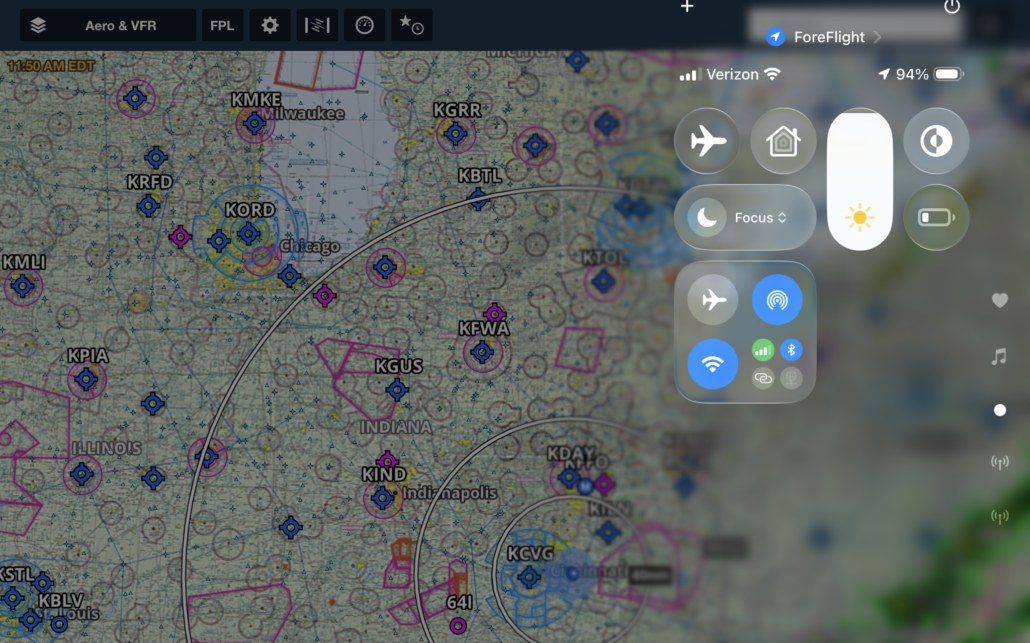Select KMKE Milwaukee airport marker
1030x643 pixels.
254,123
